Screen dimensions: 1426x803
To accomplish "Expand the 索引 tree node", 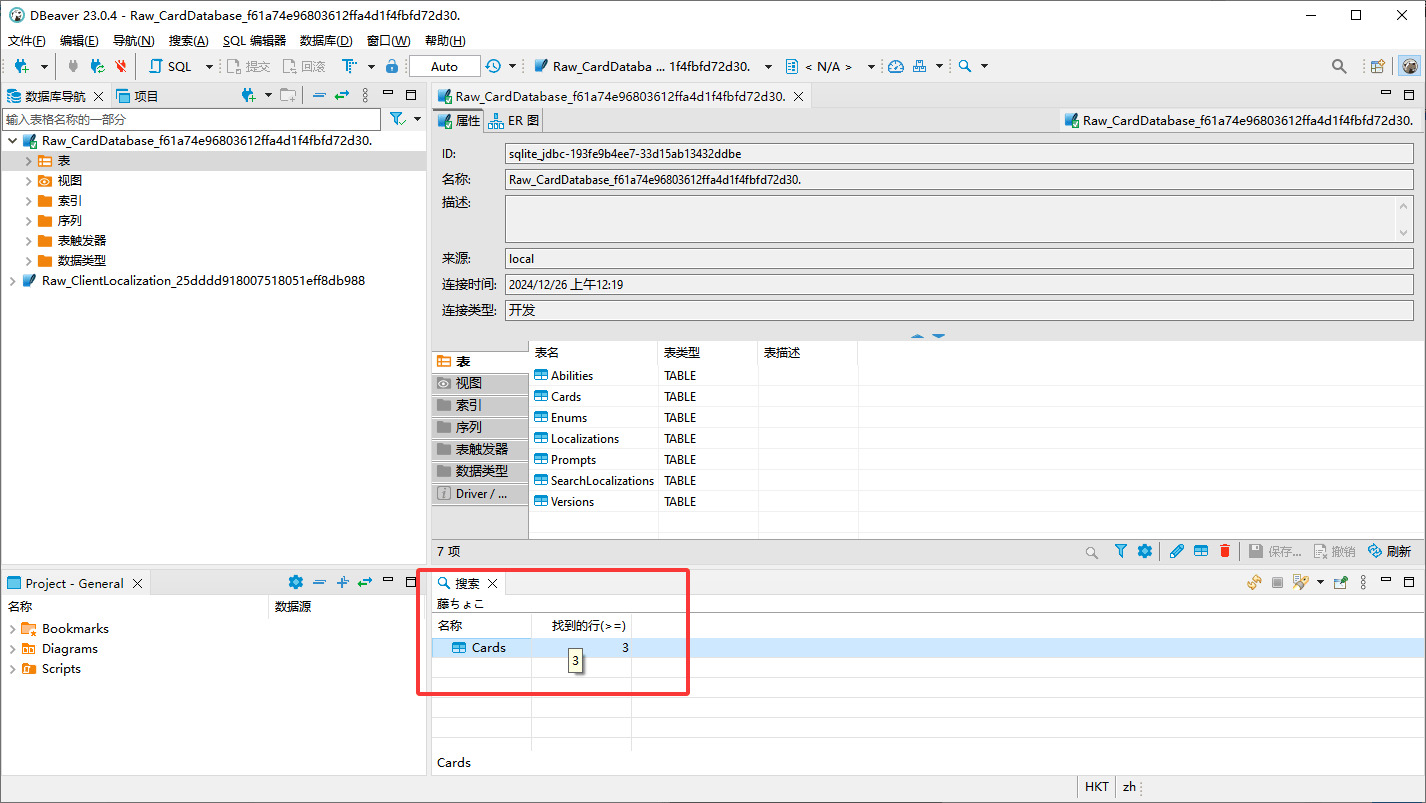I will (x=29, y=201).
